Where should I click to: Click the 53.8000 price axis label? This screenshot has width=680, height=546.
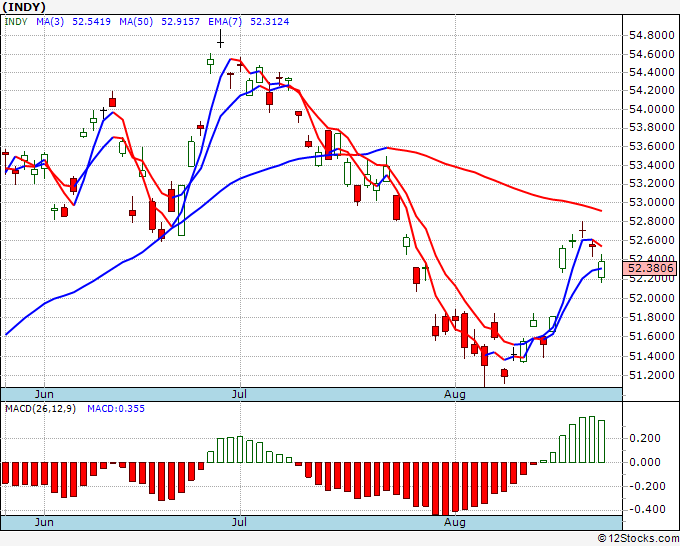point(652,128)
